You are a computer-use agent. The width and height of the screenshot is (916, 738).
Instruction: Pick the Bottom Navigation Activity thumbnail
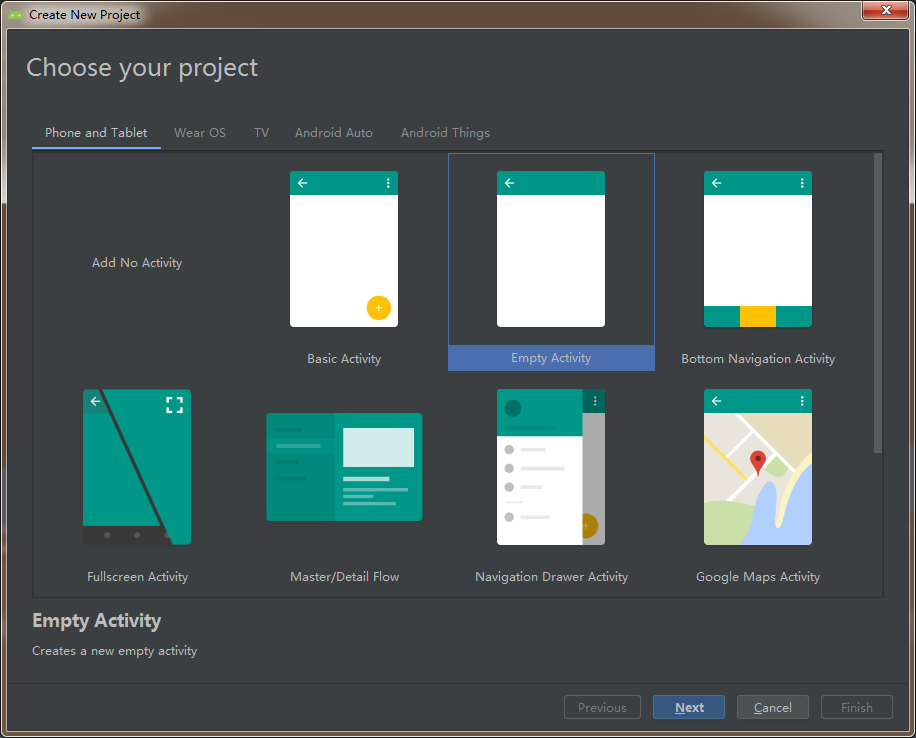point(757,249)
